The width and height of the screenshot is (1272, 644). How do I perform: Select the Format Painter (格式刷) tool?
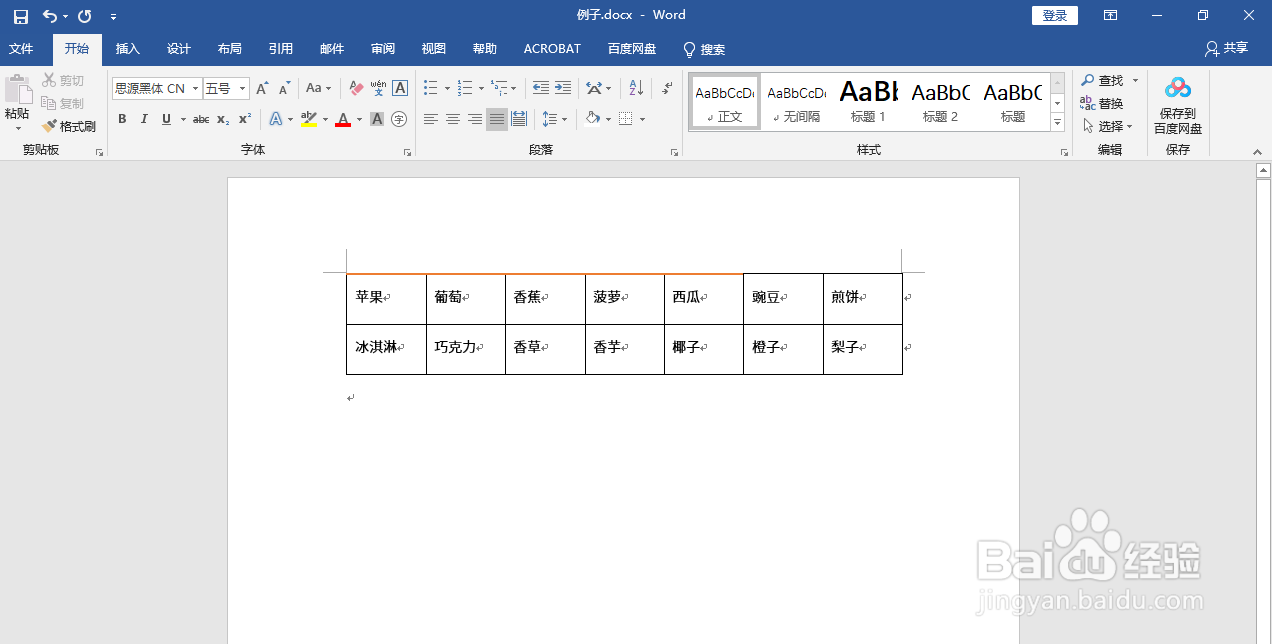(x=68, y=127)
